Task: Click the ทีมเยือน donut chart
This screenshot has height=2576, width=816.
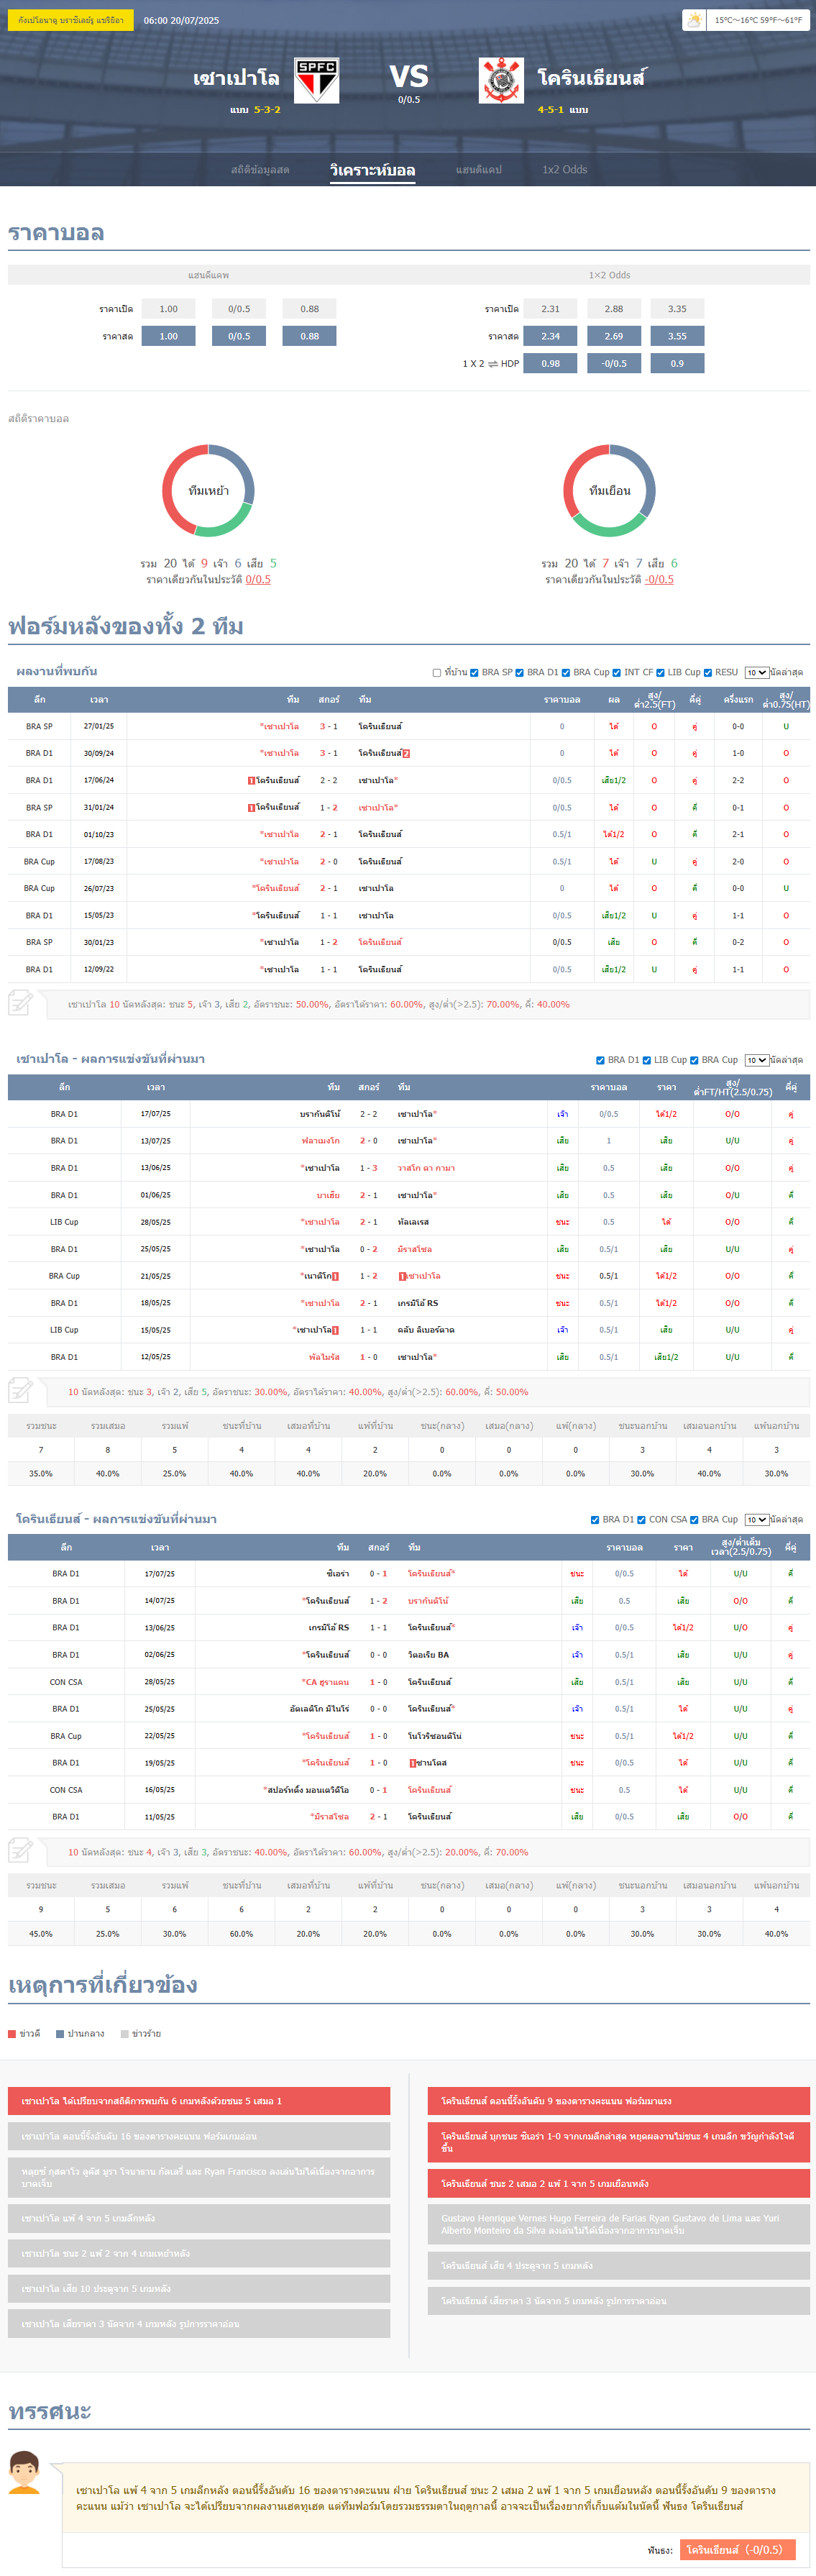Action: tap(609, 490)
